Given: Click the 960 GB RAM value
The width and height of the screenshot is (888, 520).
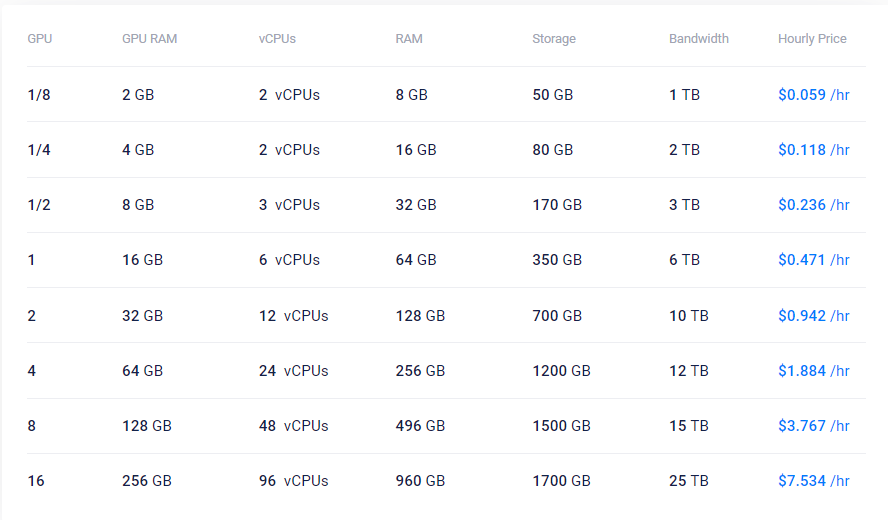Looking at the screenshot, I should point(420,481).
